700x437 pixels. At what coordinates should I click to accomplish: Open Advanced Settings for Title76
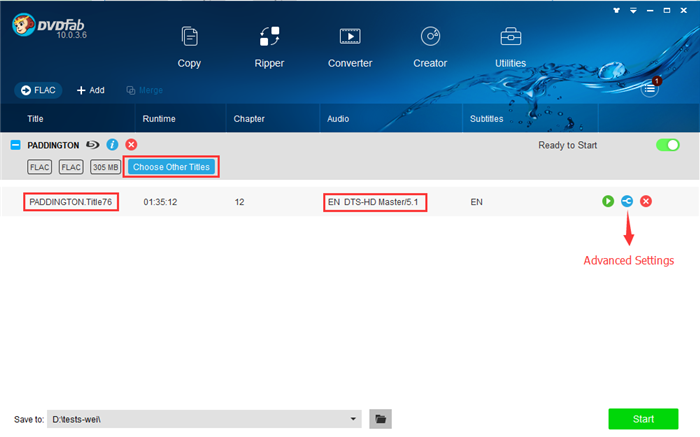click(x=627, y=201)
